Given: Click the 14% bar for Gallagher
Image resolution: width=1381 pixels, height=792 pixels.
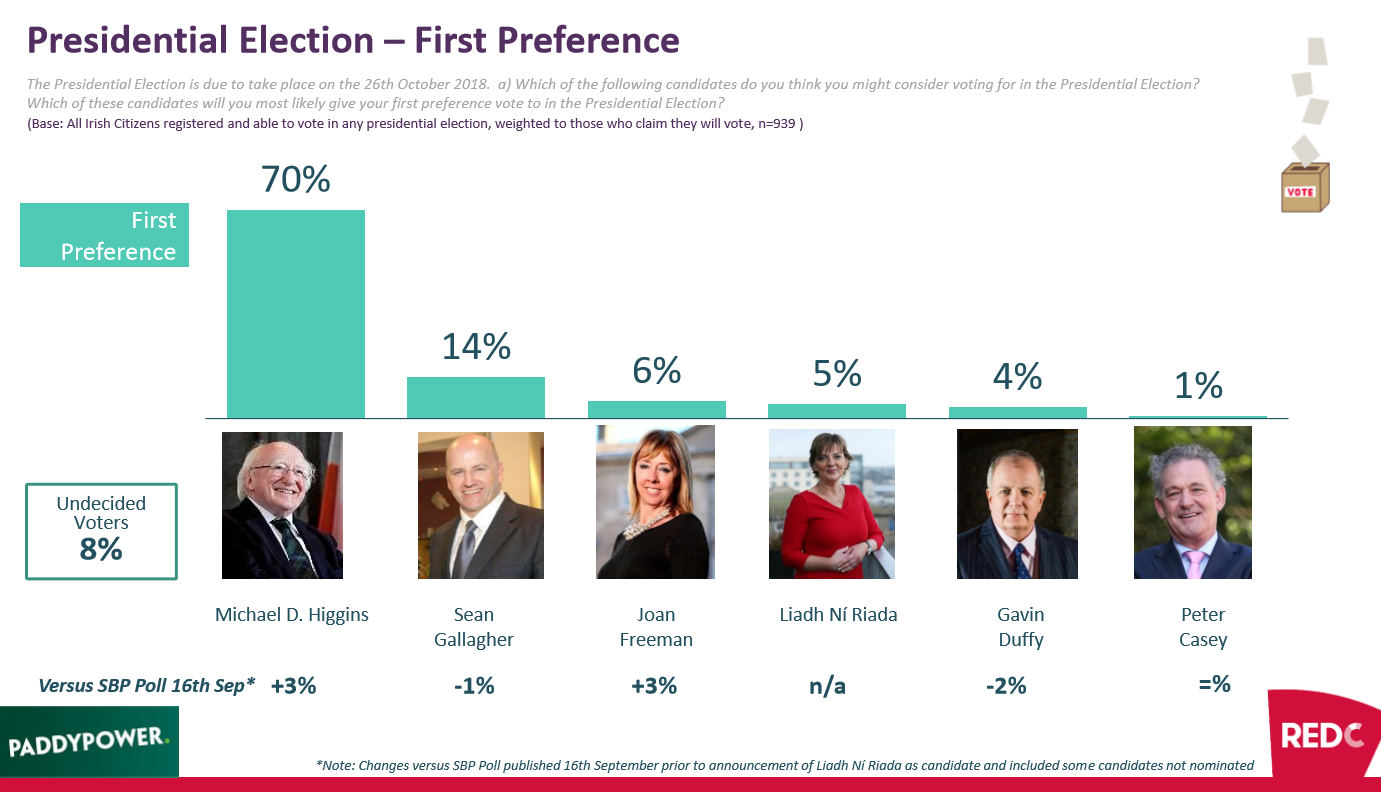Looking at the screenshot, I should click(476, 397).
